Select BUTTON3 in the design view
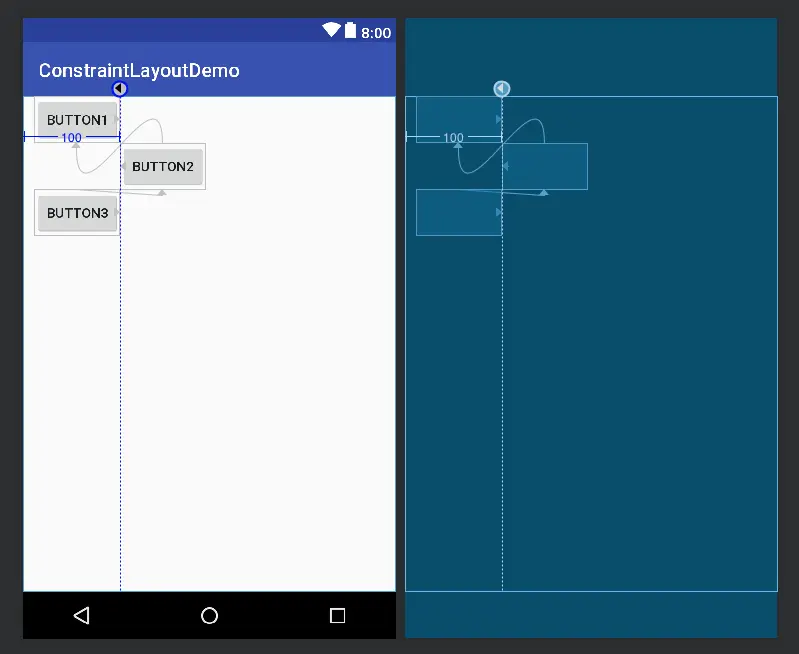799x654 pixels. tap(77, 213)
